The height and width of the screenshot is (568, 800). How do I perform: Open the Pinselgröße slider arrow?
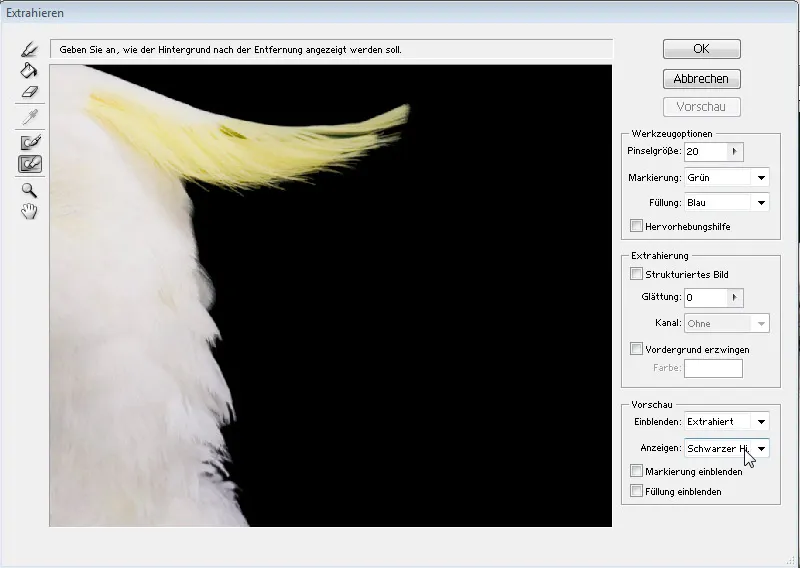pyautogui.click(x=733, y=152)
